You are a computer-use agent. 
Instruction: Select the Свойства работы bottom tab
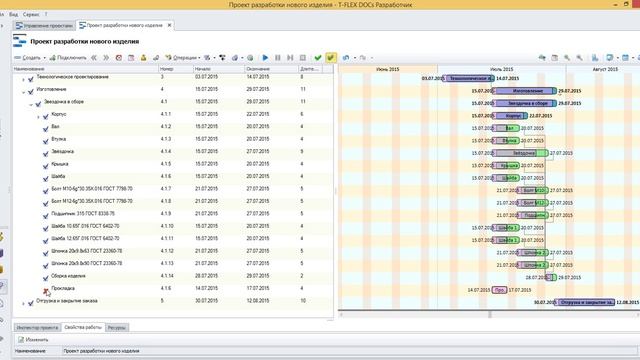[83, 327]
